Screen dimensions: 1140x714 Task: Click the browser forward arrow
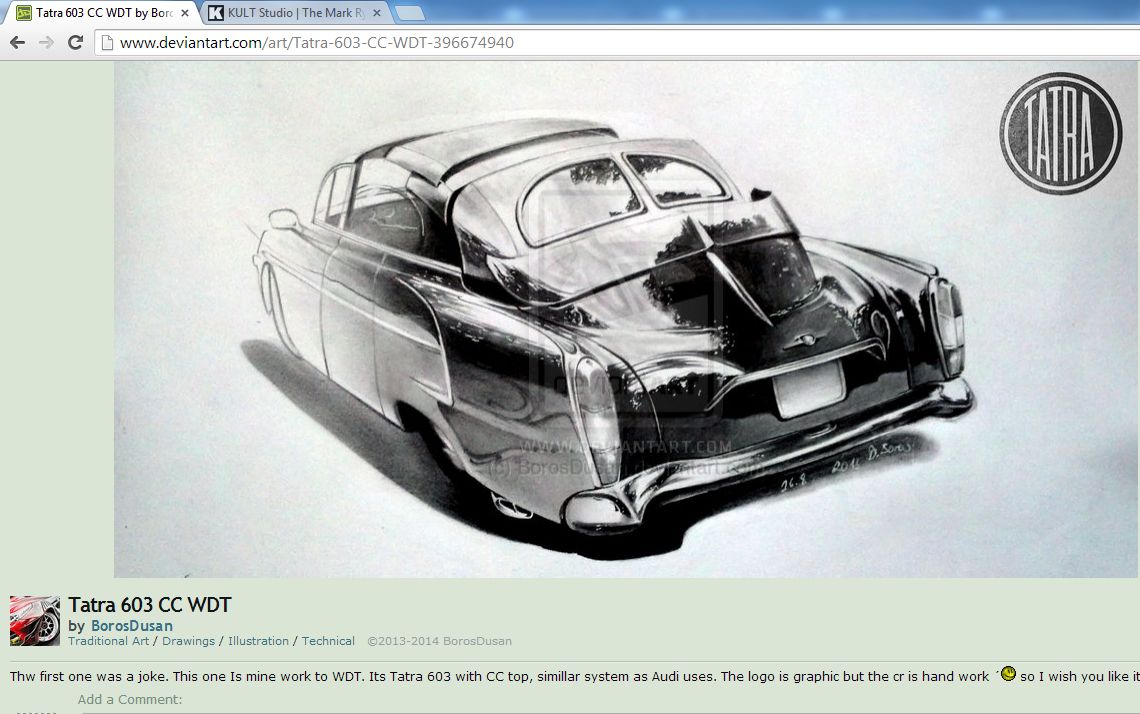46,43
